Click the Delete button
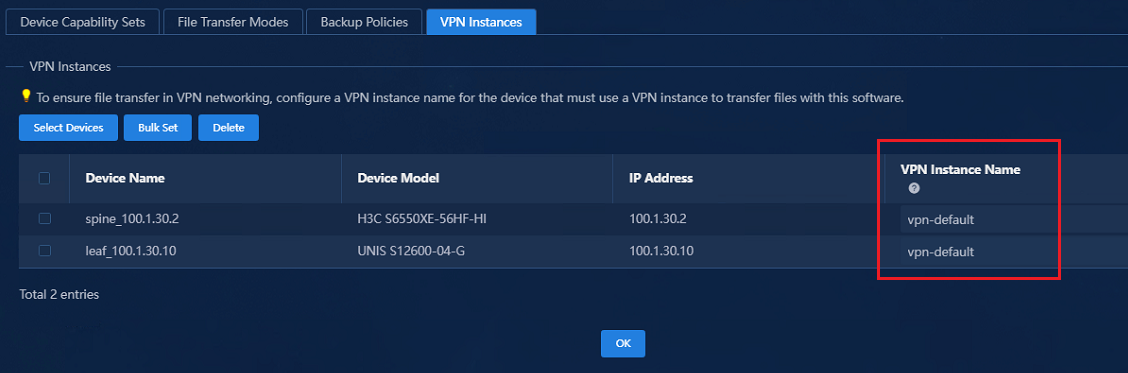This screenshot has height=373, width=1128. coord(228,127)
